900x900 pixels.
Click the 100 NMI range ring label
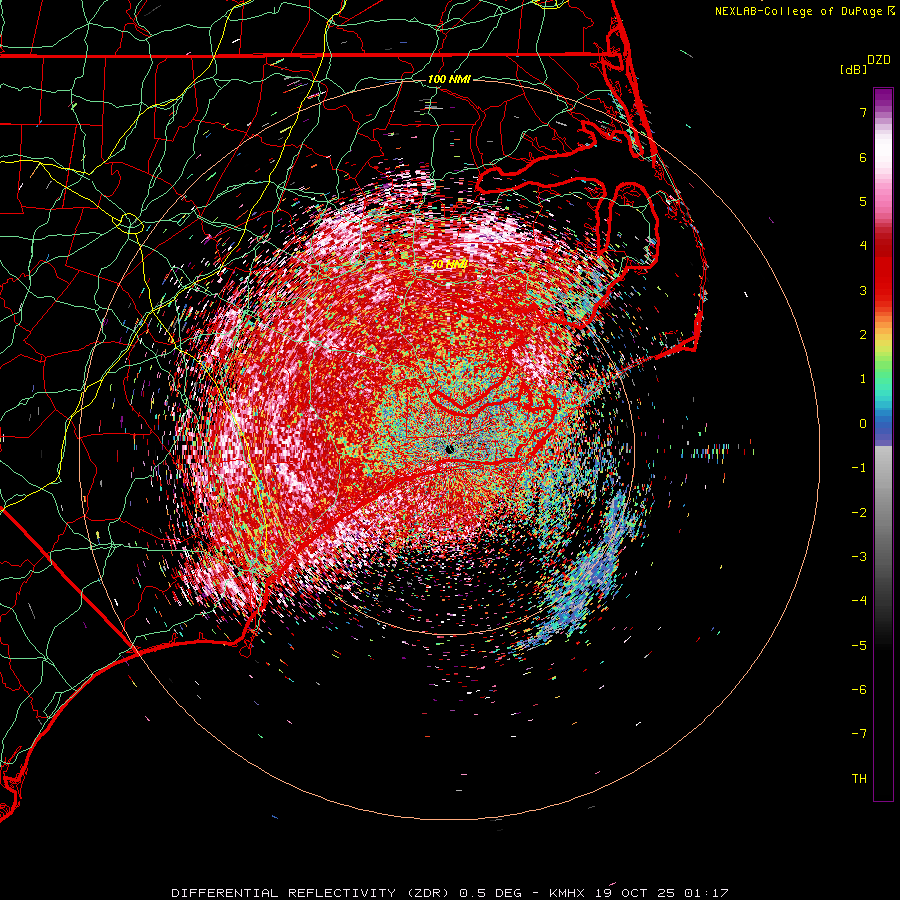click(449, 79)
